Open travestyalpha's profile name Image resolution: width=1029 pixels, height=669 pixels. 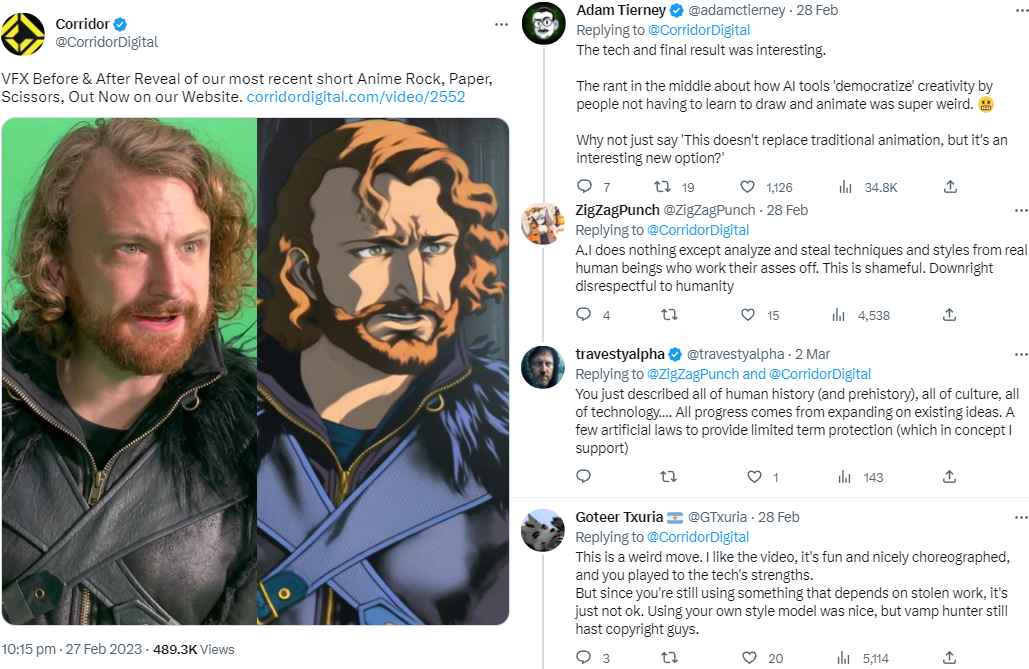620,354
